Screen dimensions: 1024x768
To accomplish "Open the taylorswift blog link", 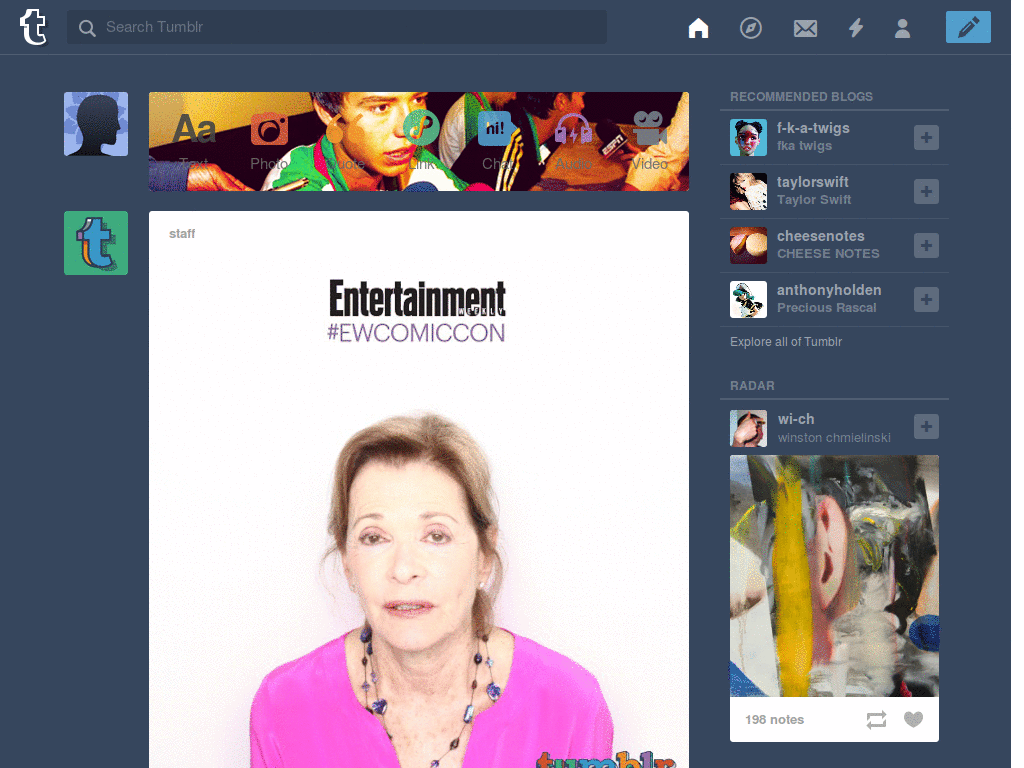I will [x=812, y=182].
